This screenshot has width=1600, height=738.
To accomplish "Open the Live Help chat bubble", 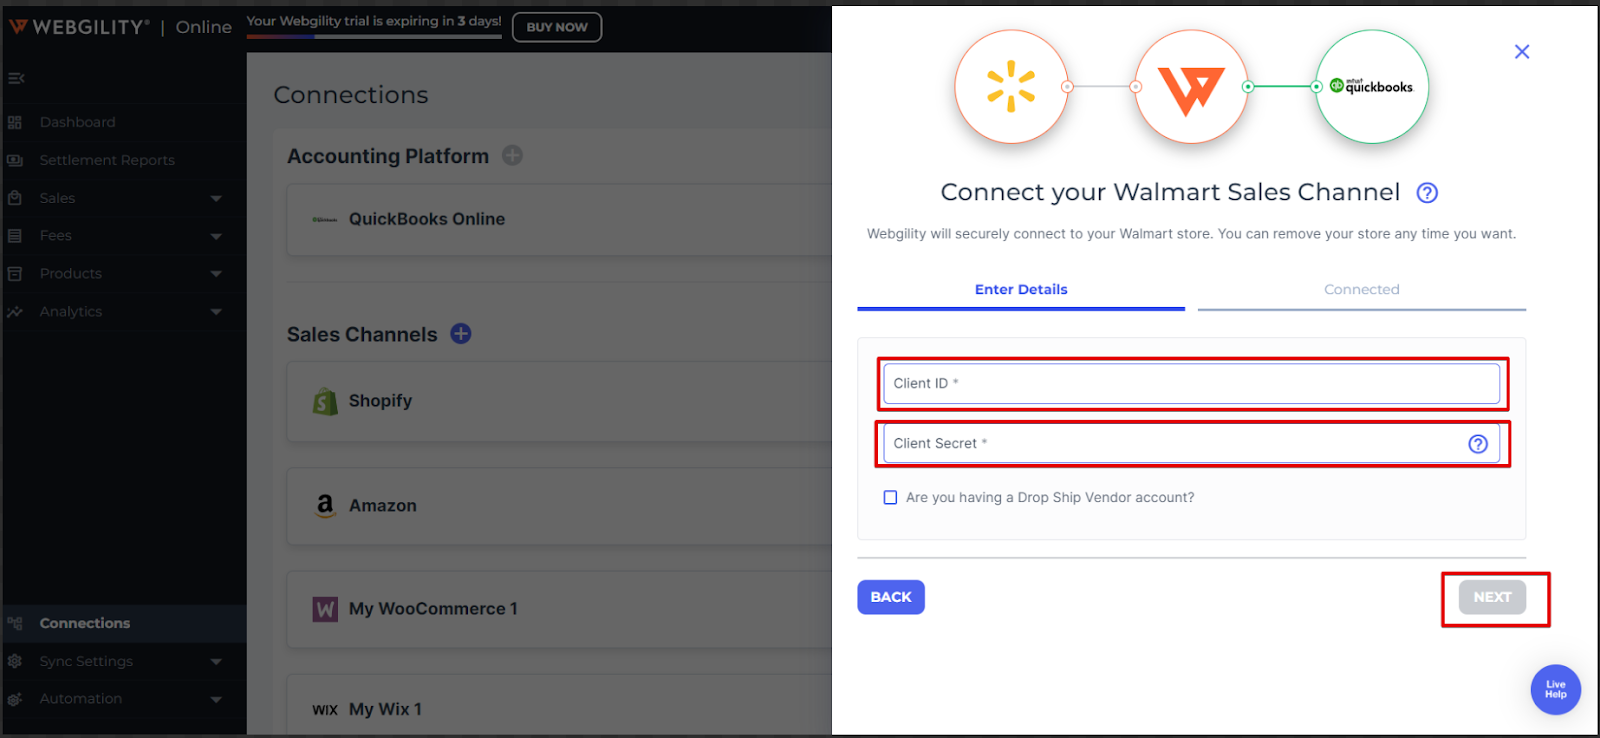I will [1555, 690].
